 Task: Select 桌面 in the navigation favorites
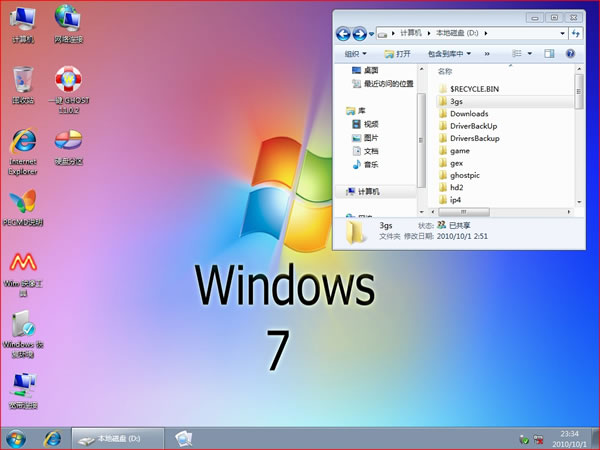[370, 71]
